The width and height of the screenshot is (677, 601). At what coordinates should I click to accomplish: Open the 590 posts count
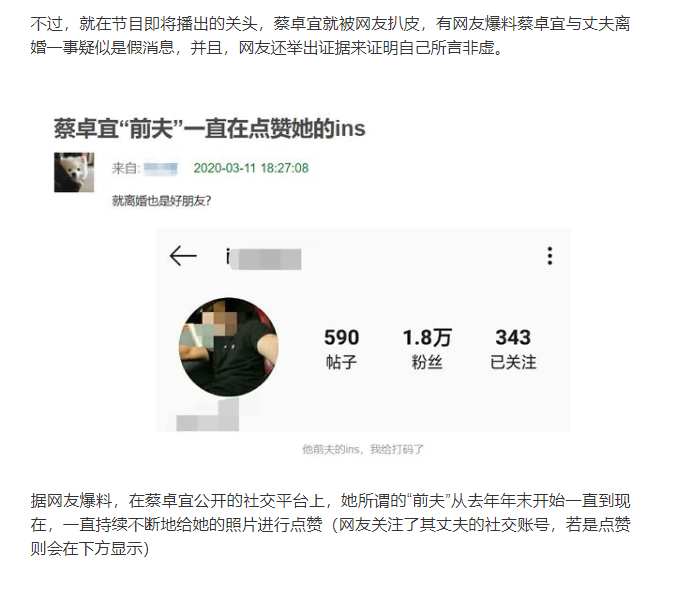(x=342, y=338)
